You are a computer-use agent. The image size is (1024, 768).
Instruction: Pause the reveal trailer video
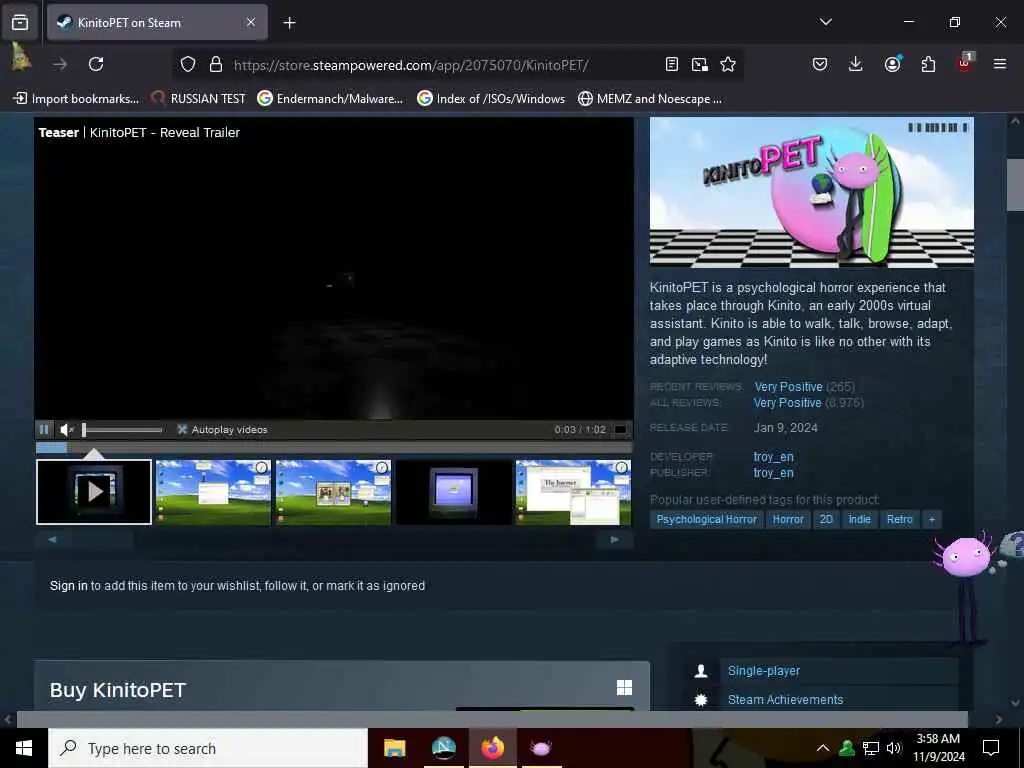pos(44,430)
